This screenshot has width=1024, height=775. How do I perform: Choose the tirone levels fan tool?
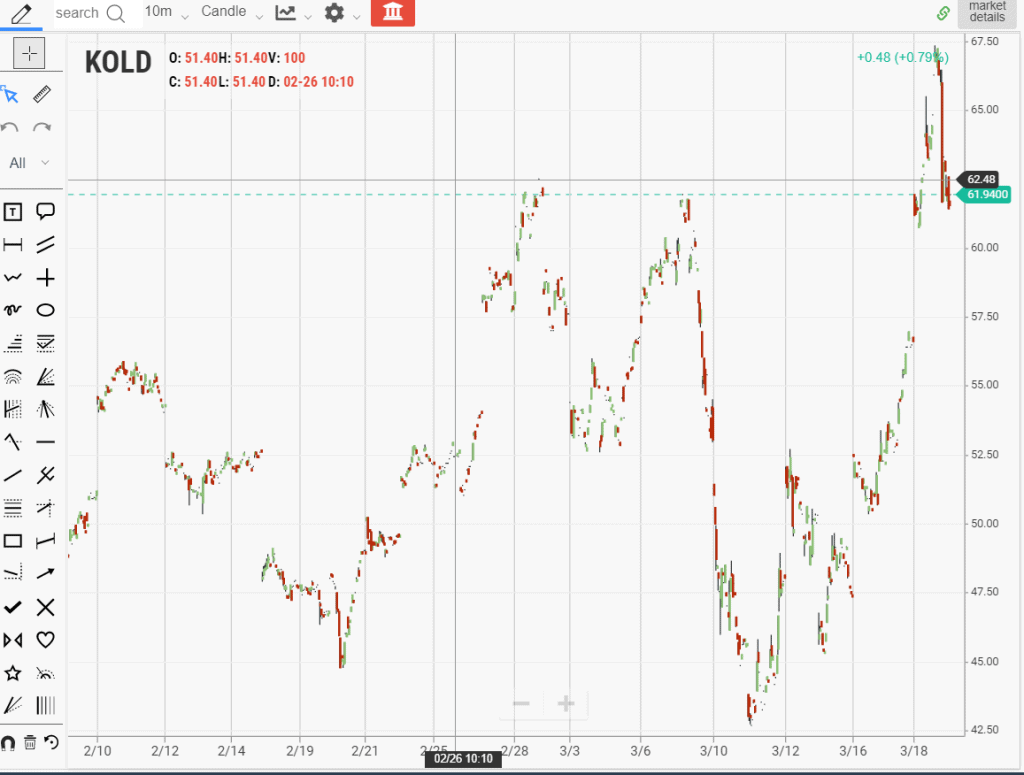coord(12,706)
